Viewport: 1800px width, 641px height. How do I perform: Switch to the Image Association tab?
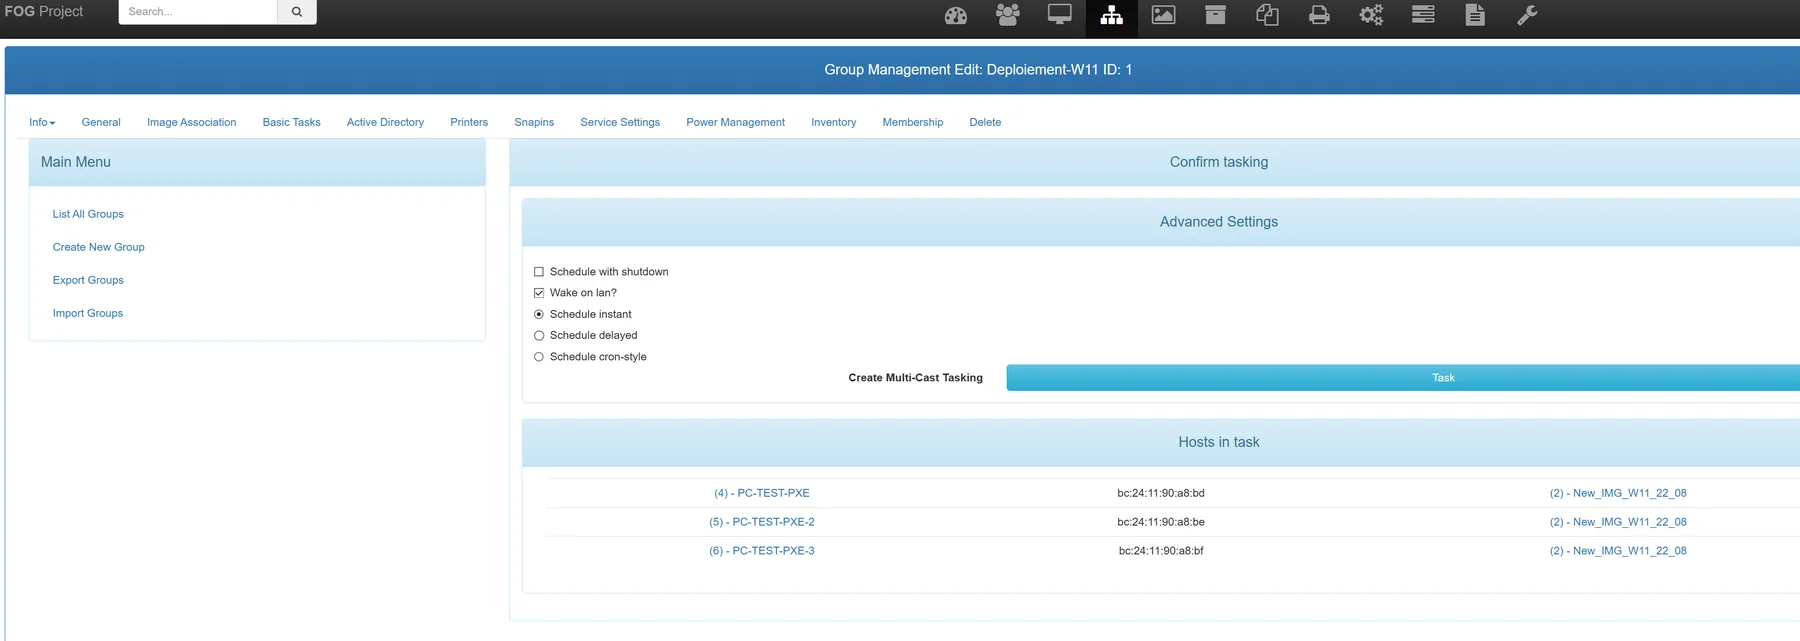pyautogui.click(x=192, y=122)
